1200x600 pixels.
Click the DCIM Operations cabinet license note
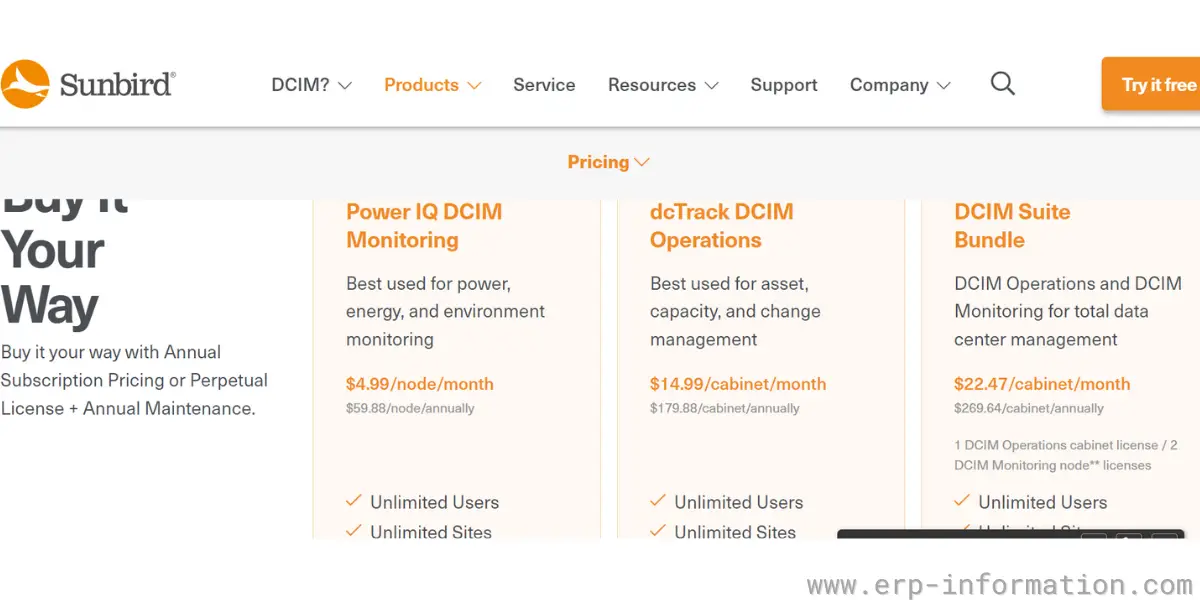click(x=1065, y=455)
